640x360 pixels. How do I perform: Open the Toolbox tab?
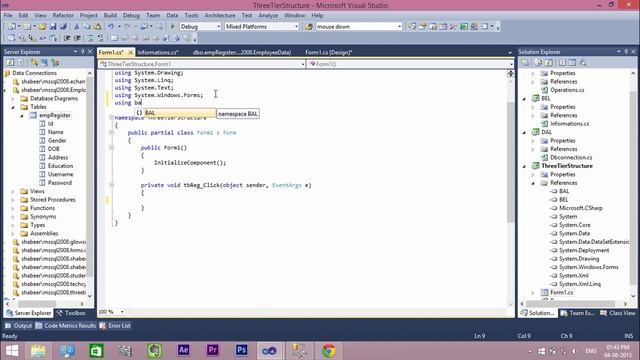(x=71, y=313)
